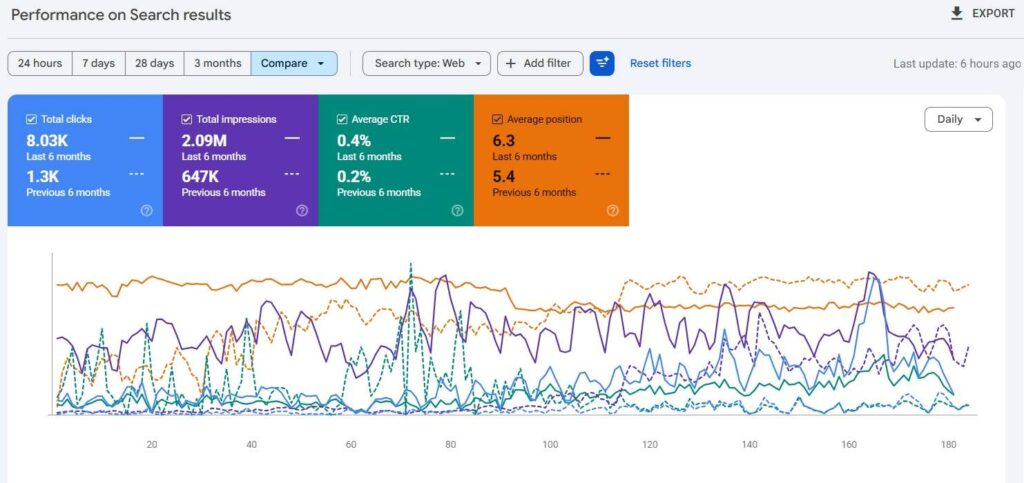Open help icon on Average CTR card

(457, 210)
